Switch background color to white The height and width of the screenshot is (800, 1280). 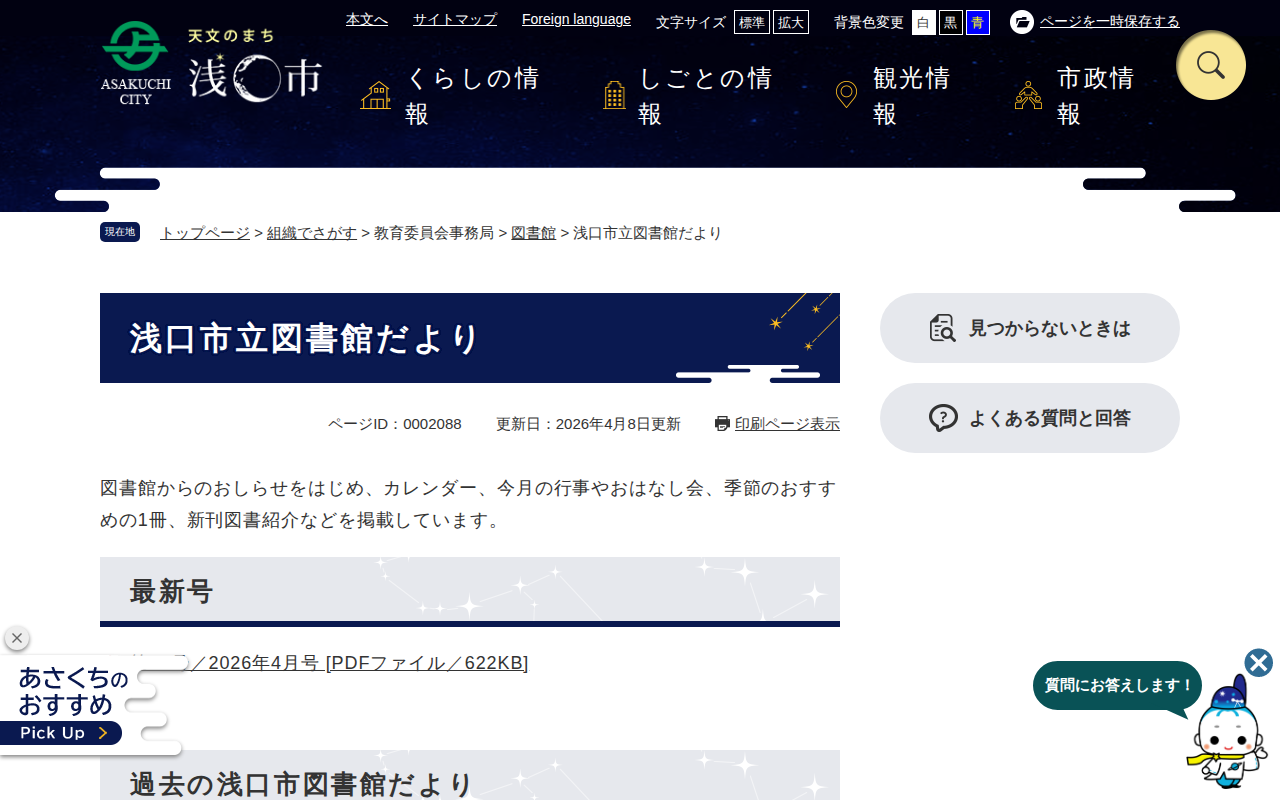(924, 22)
